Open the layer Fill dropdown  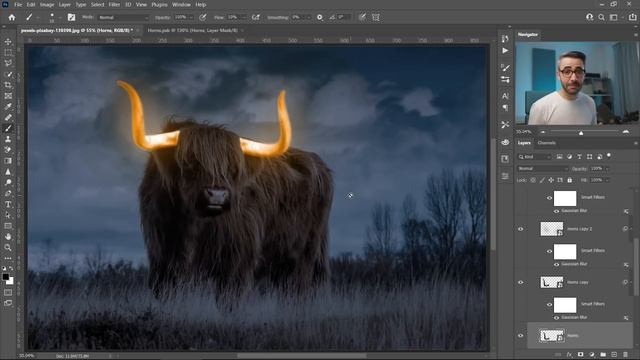point(607,180)
